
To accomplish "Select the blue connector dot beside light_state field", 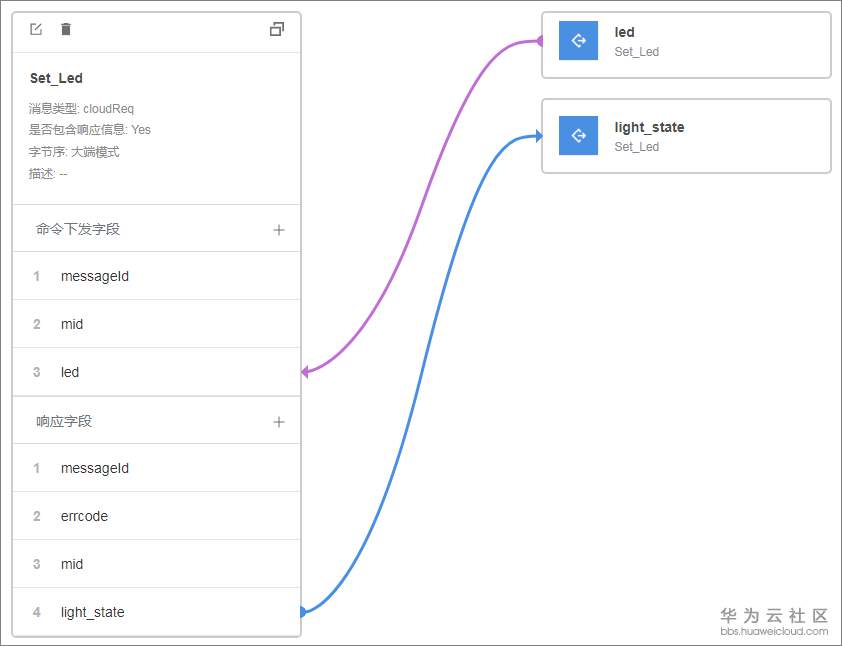I will coord(301,611).
